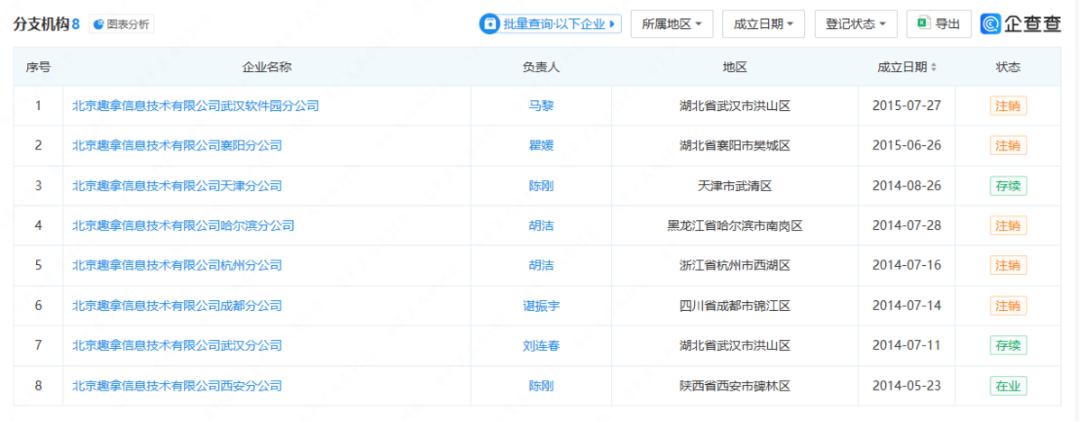The height and width of the screenshot is (422, 1080).
Task: Expand the 所属地区 region filter dropdown
Action: click(x=672, y=24)
